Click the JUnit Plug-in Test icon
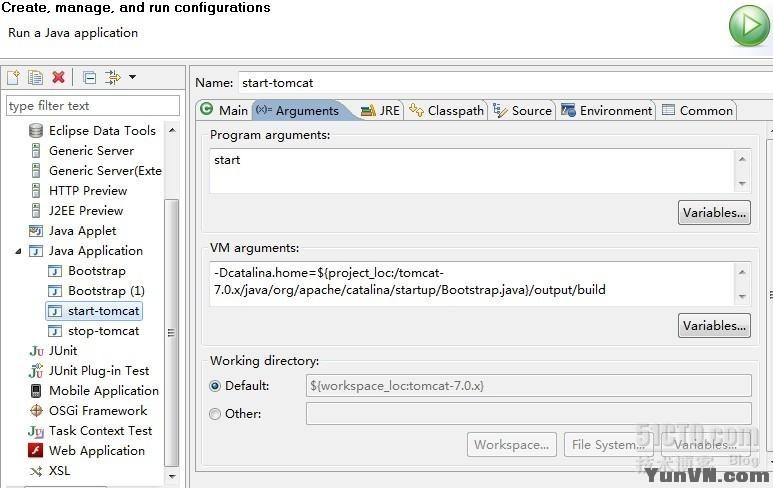Image resolution: width=773 pixels, height=488 pixels. point(36,371)
